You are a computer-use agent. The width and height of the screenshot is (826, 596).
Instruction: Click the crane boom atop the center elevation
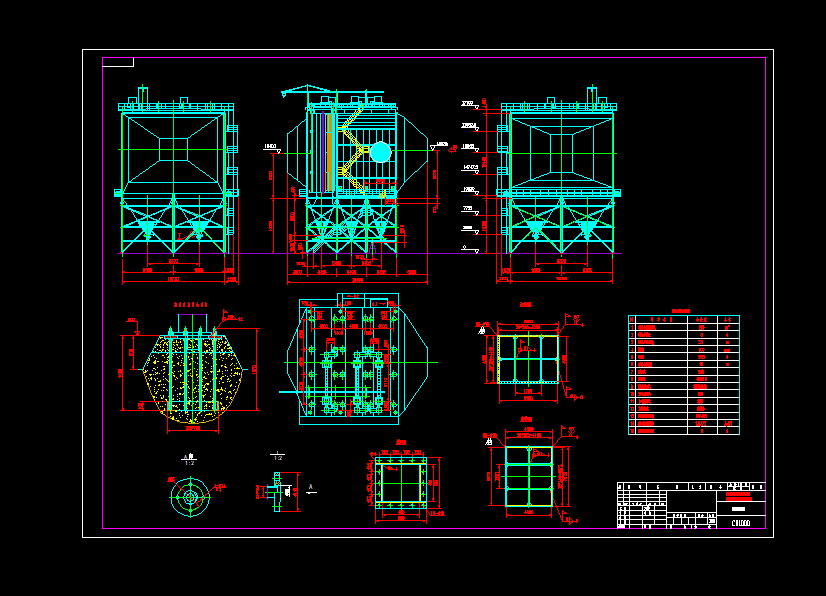click(x=332, y=91)
